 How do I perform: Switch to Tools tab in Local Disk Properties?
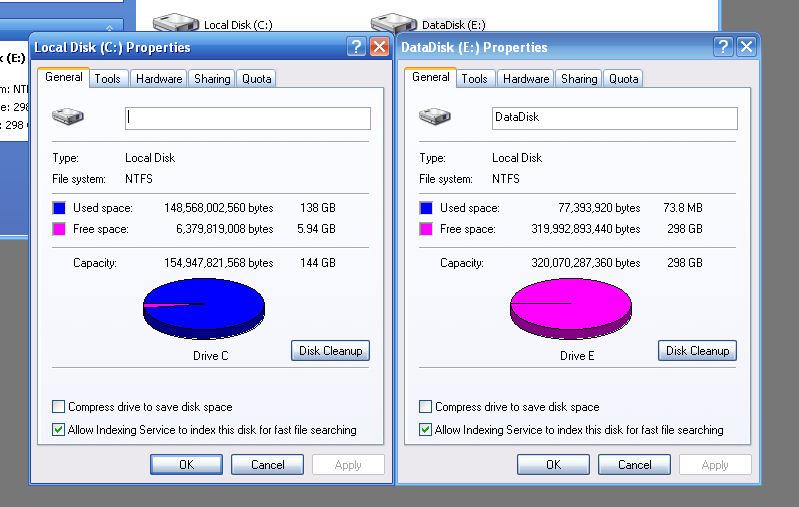(108, 79)
